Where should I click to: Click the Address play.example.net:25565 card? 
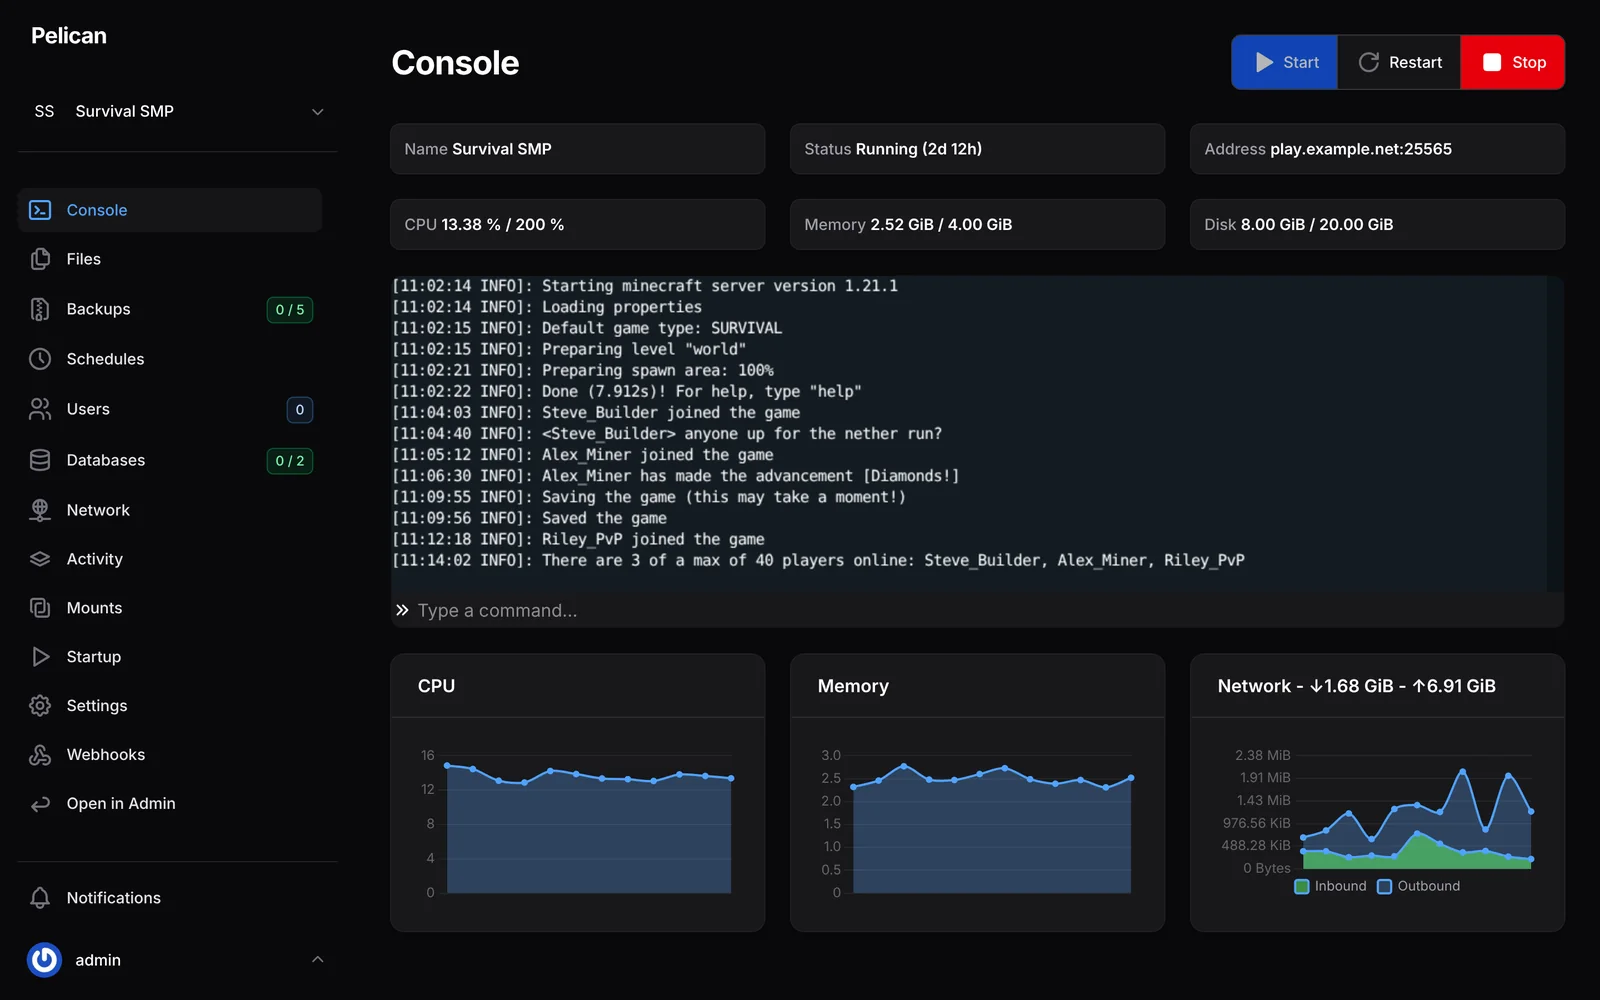(1377, 149)
